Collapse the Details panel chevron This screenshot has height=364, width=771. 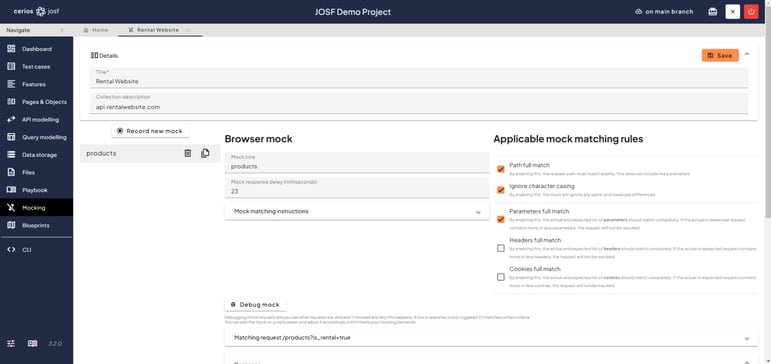point(747,54)
